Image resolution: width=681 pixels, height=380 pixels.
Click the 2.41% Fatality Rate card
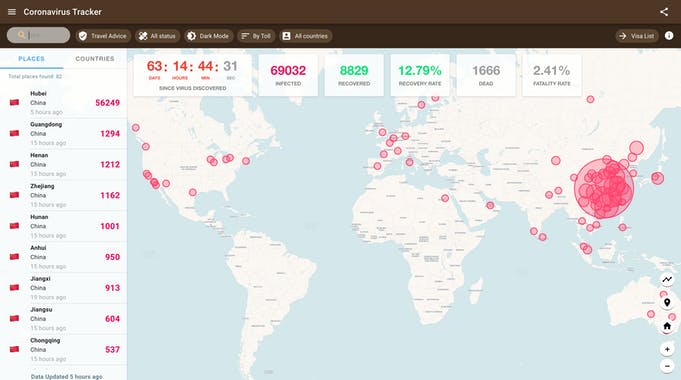[552, 75]
